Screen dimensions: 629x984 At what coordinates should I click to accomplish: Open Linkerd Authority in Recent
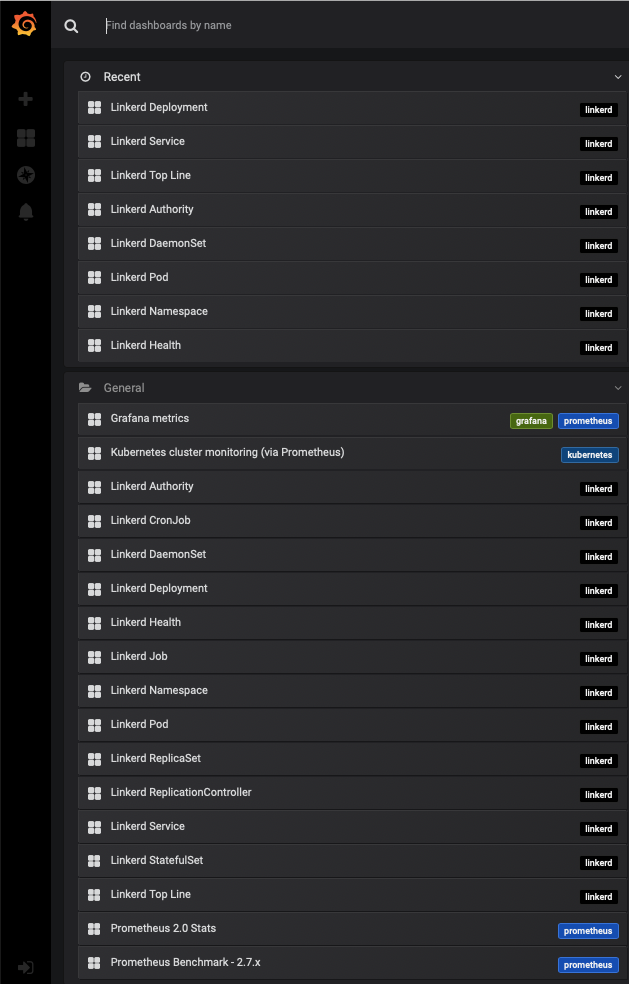coord(352,209)
